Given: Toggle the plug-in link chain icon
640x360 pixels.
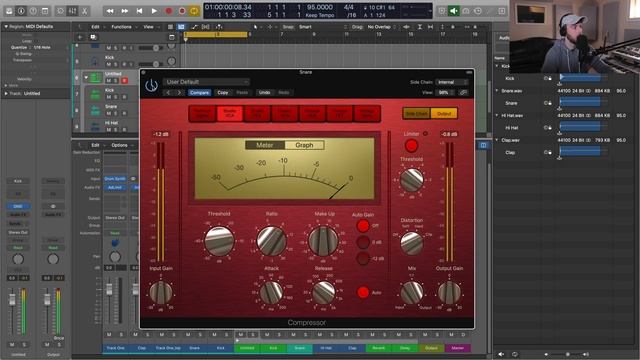Looking at the screenshot, I should coord(463,93).
